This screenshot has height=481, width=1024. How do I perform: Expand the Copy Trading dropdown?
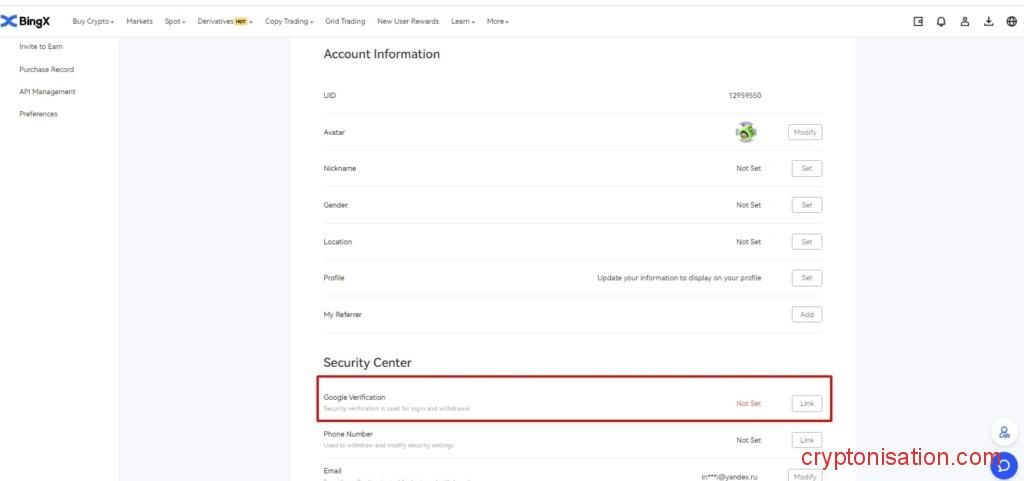point(288,21)
